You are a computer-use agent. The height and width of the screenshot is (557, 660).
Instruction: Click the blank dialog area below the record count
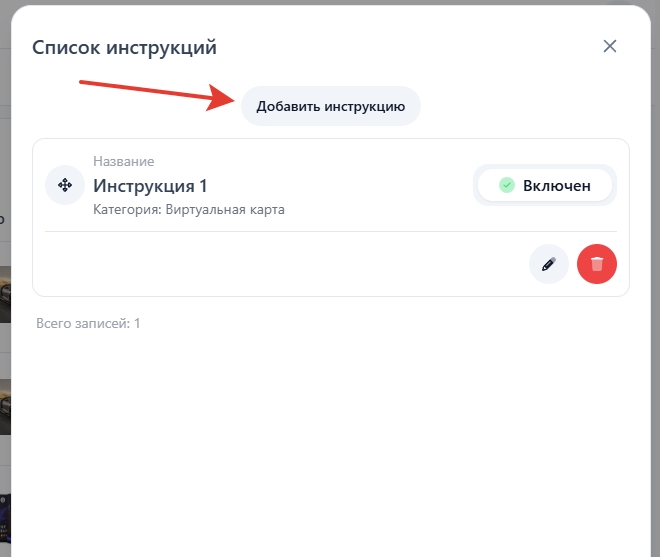click(330, 440)
